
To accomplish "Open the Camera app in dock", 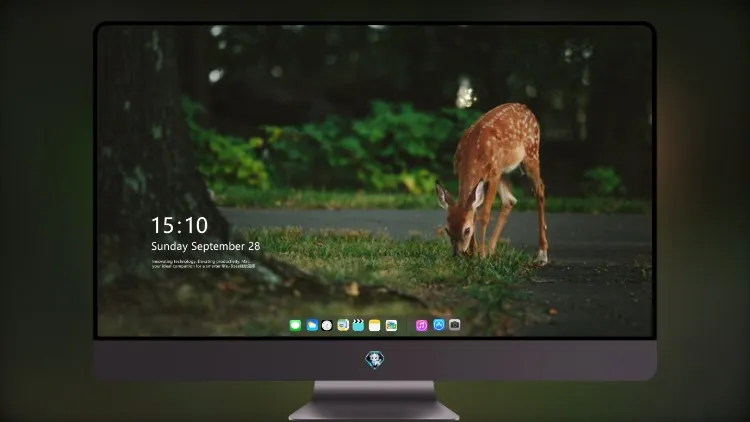I will pos(454,325).
